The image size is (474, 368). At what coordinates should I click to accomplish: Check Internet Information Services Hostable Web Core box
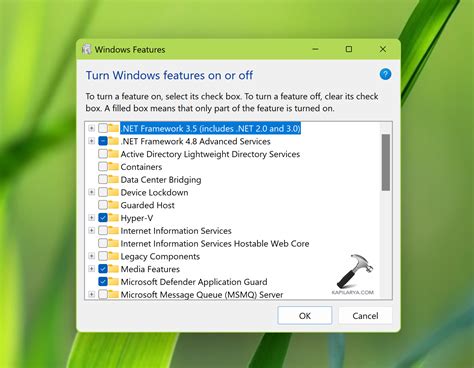pyautogui.click(x=103, y=243)
